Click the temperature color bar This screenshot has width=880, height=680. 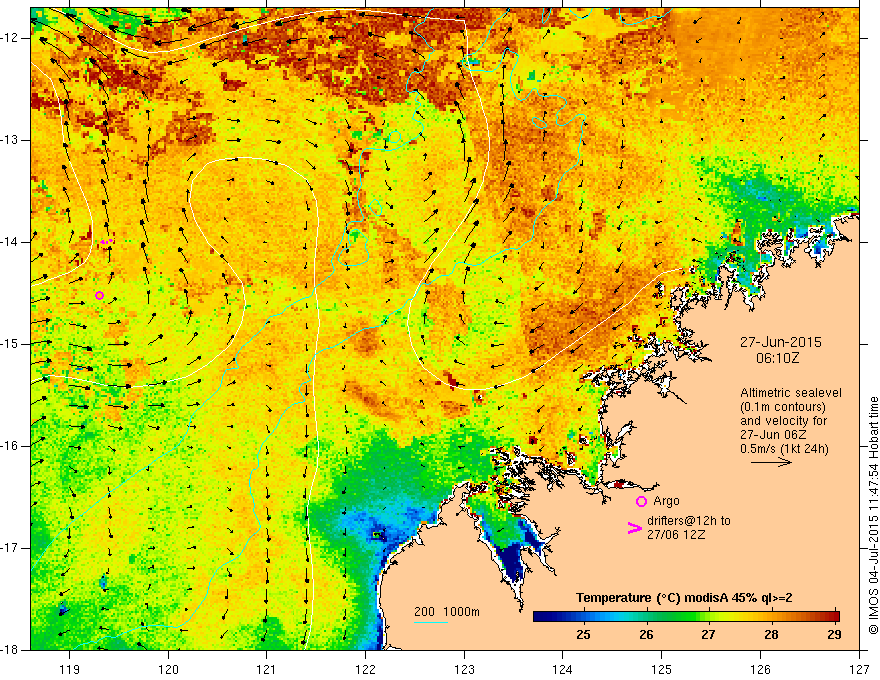point(686,616)
